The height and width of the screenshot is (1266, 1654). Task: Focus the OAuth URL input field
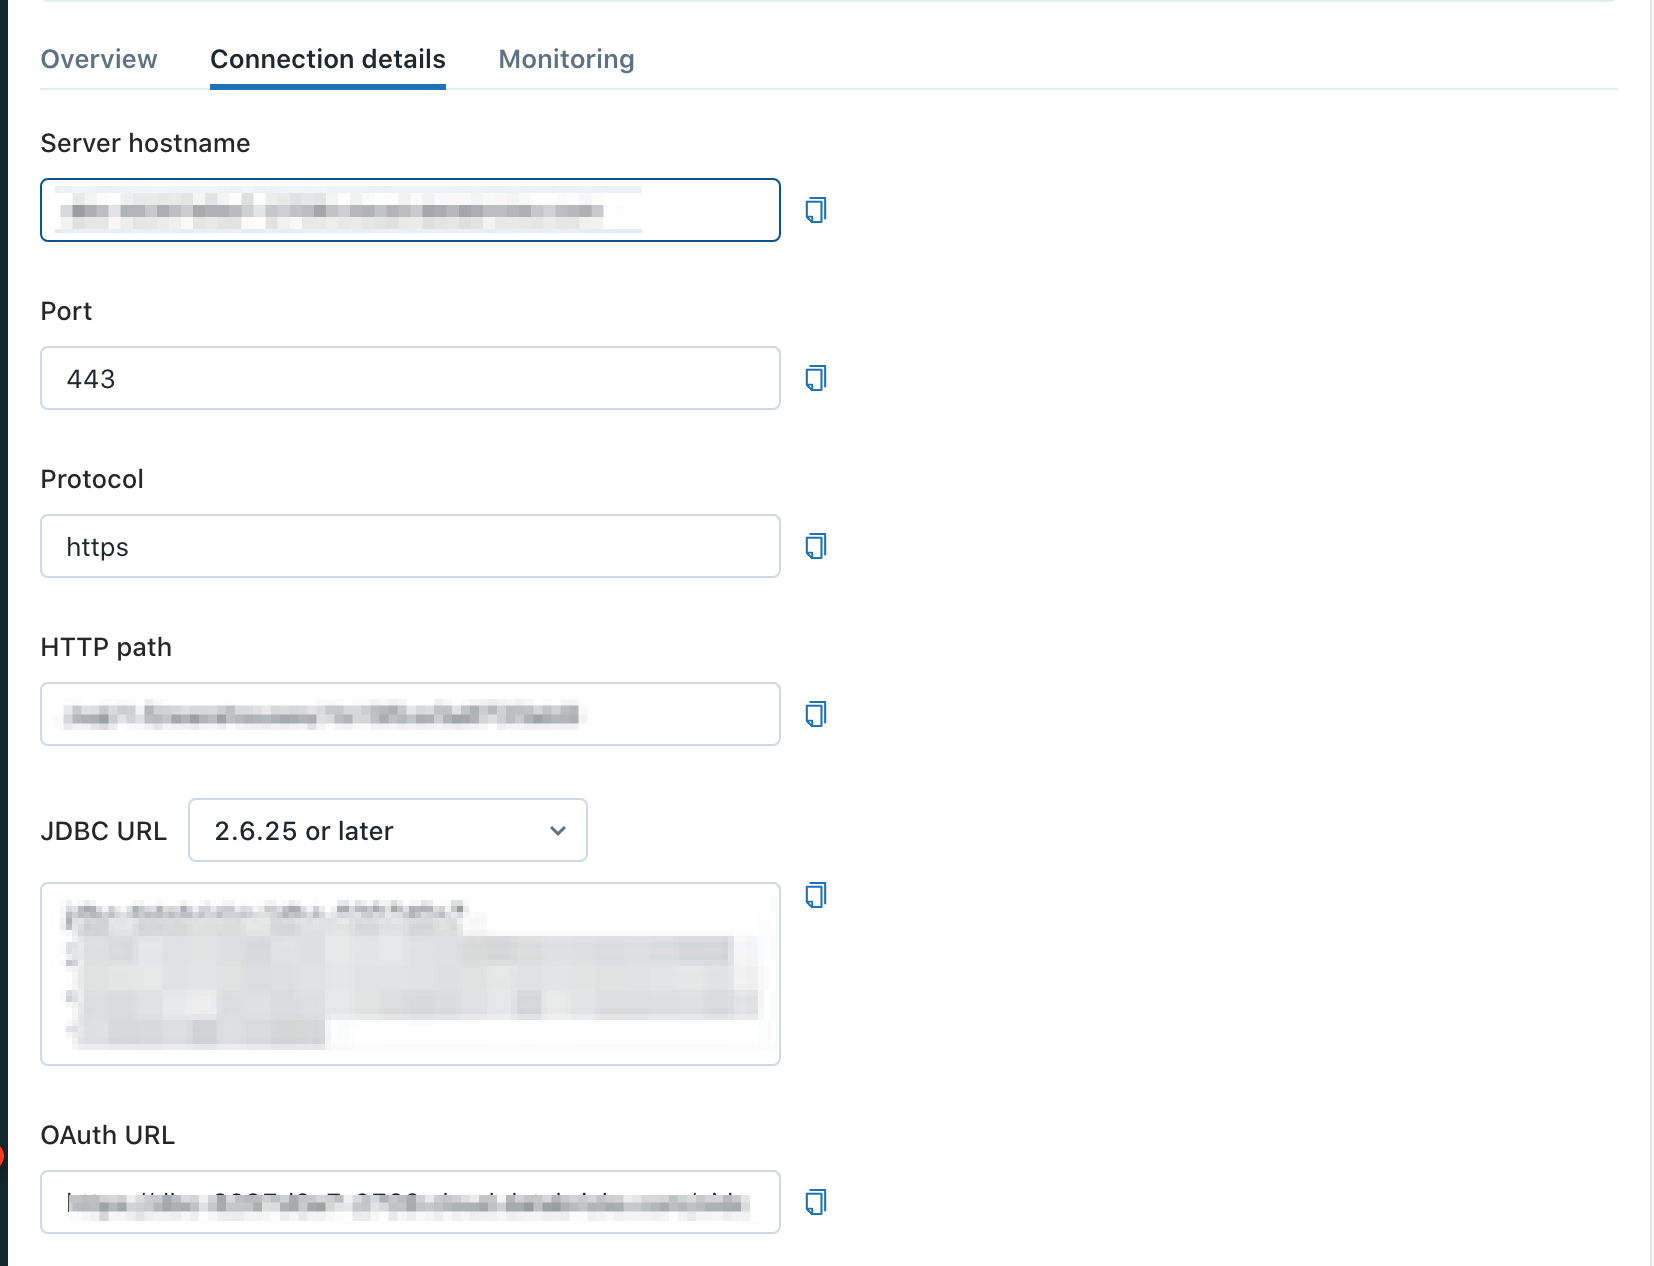[410, 1202]
